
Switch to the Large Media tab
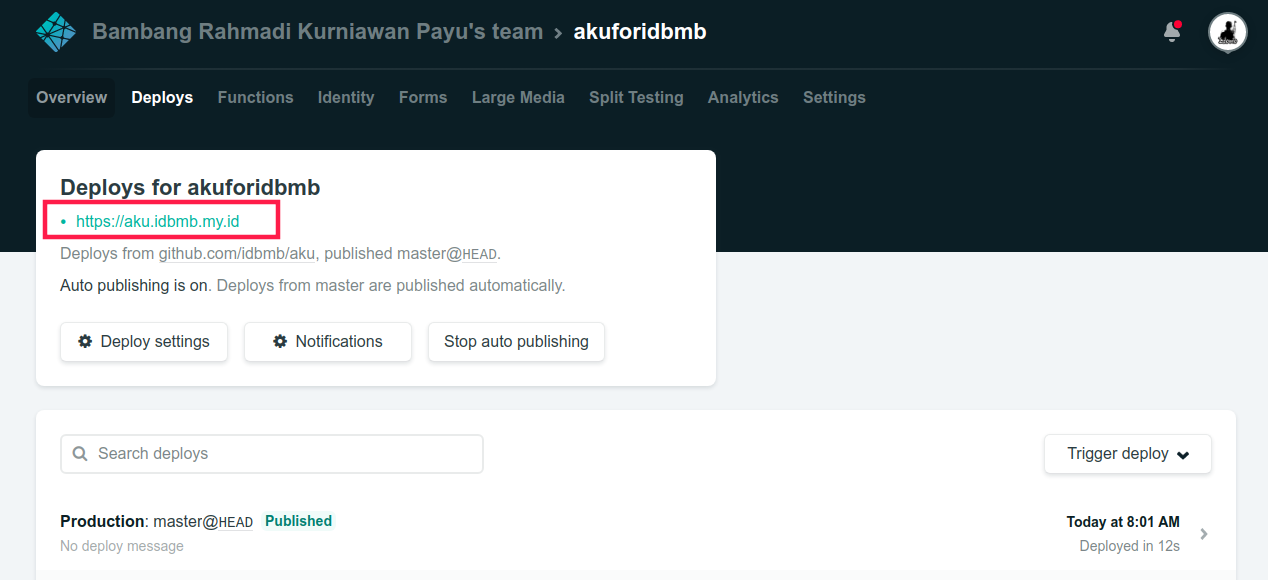(518, 97)
